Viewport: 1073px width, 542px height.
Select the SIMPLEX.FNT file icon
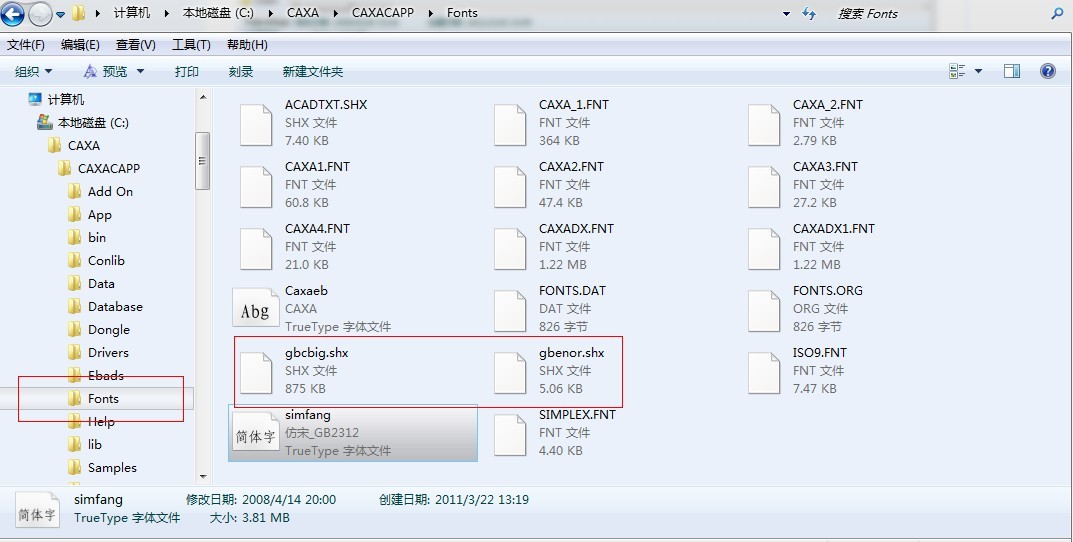pos(510,435)
